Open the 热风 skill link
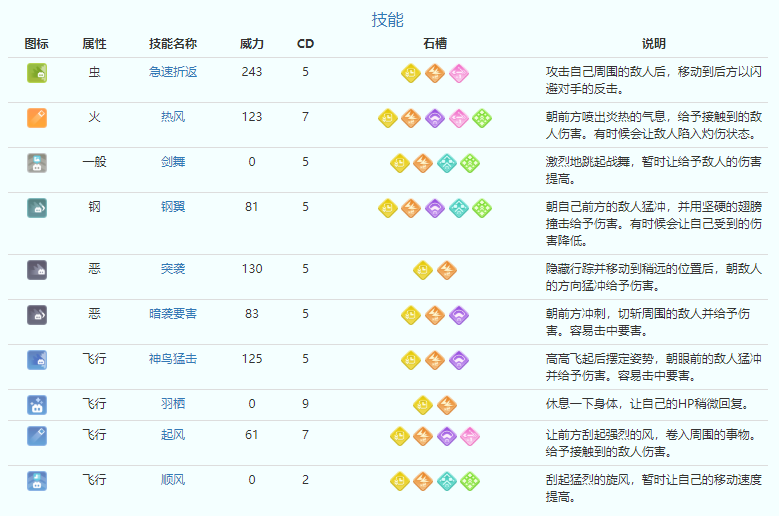This screenshot has width=779, height=516. [173, 117]
